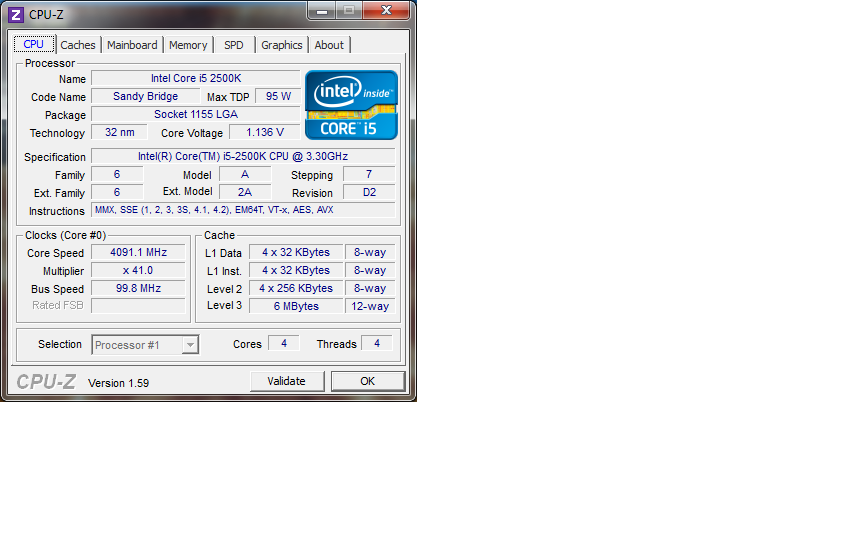Viewport: 864px width, 540px height.
Task: Click the L1 Data 8-way associativity value
Action: click(370, 252)
